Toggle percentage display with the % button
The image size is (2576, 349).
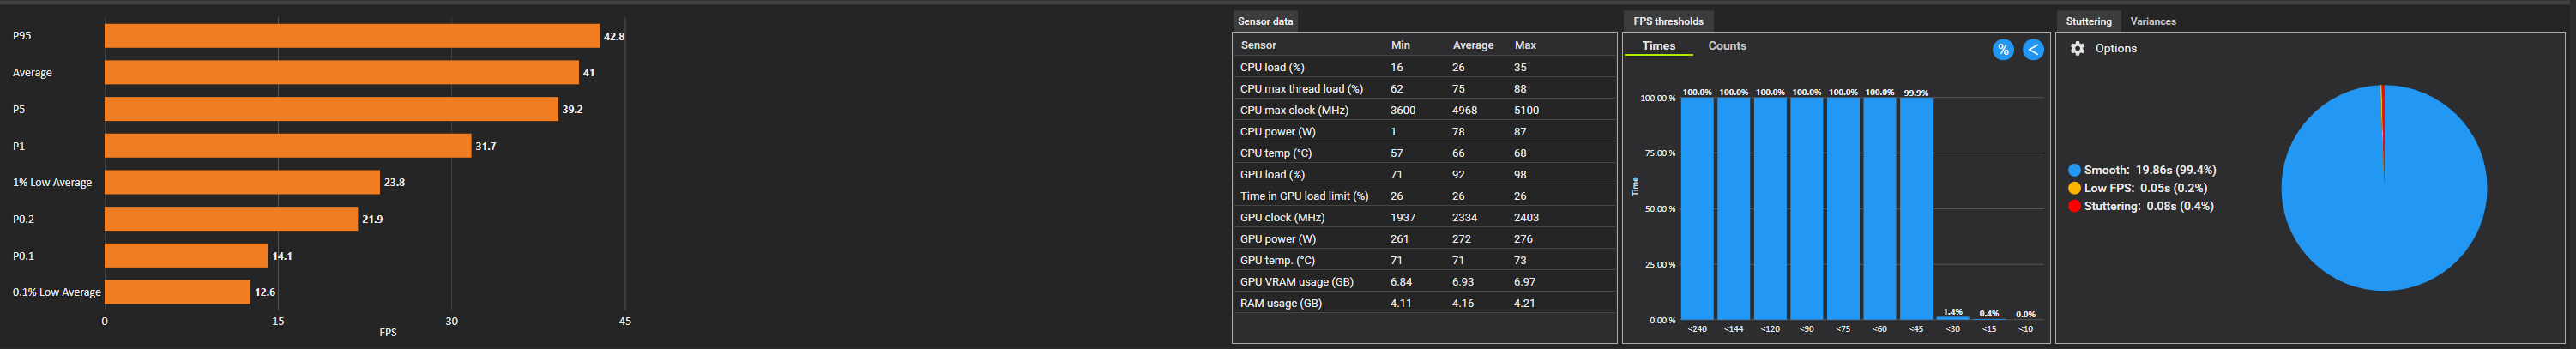(x=2002, y=50)
